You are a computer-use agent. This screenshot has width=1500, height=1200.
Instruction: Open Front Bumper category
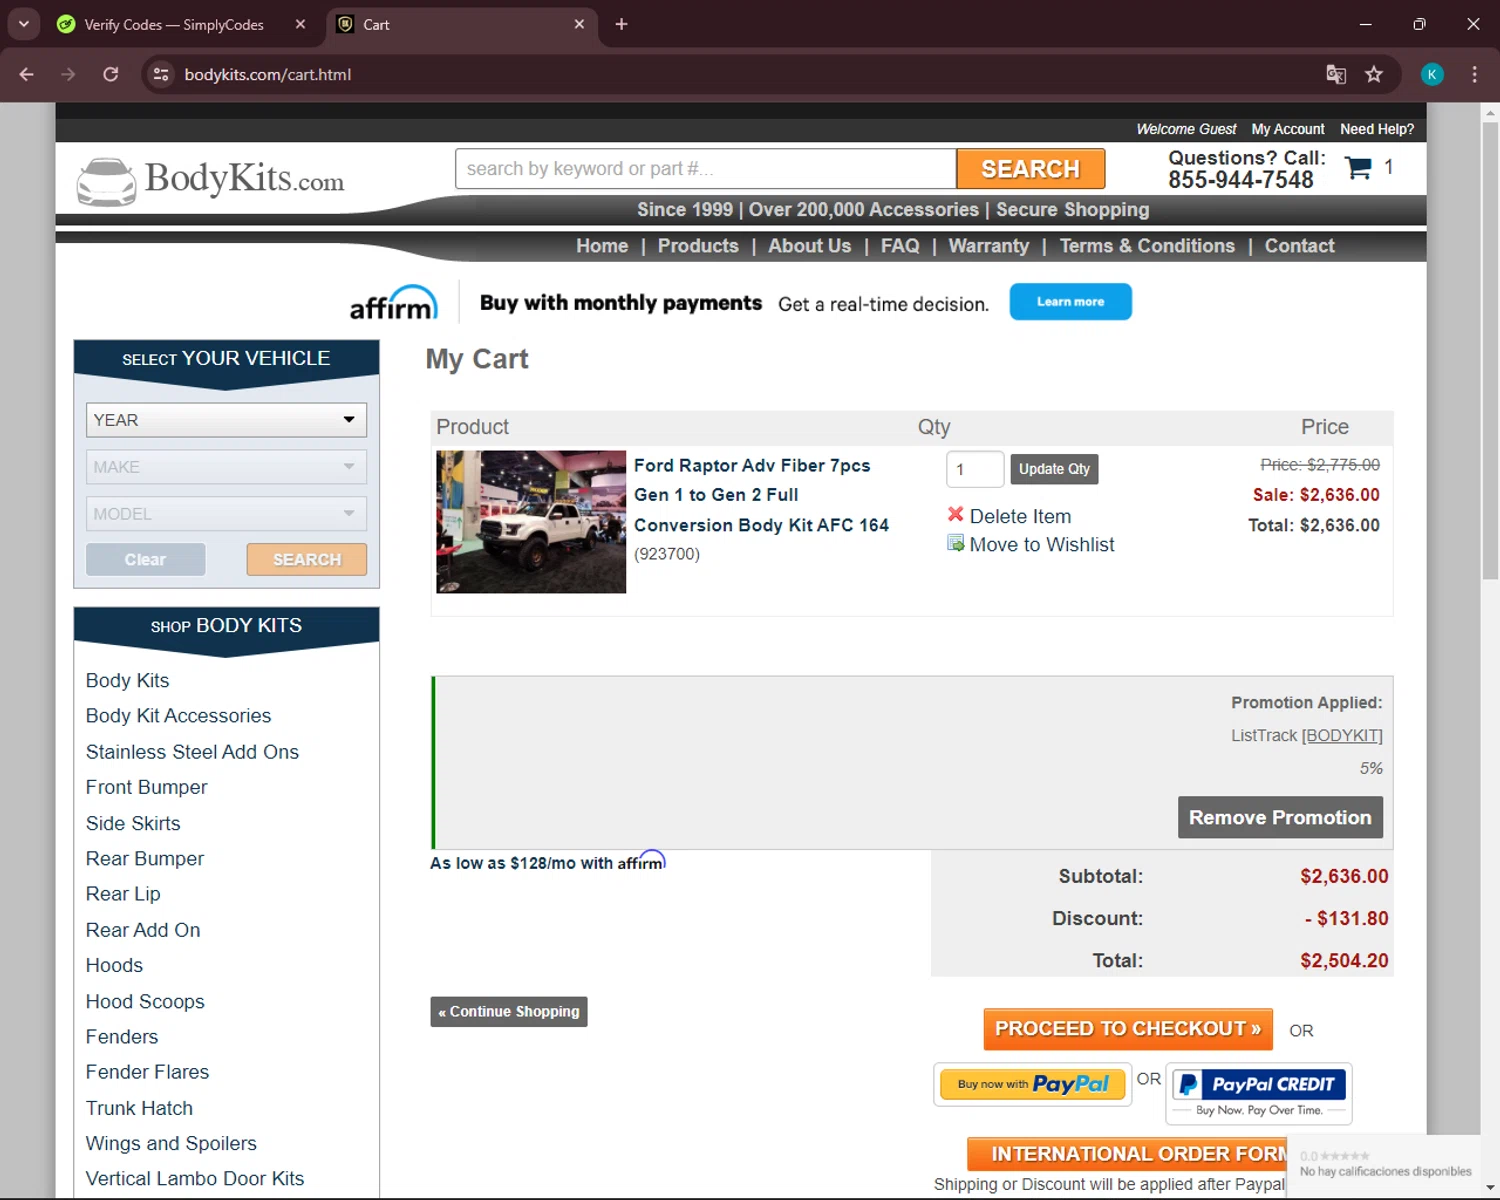click(x=146, y=787)
